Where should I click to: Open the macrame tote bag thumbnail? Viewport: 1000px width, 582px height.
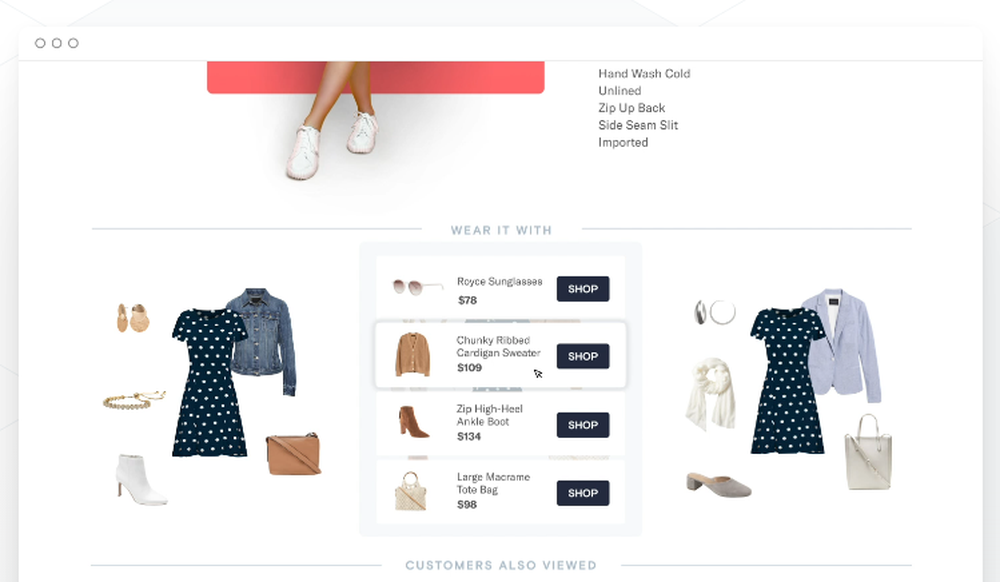(x=410, y=491)
